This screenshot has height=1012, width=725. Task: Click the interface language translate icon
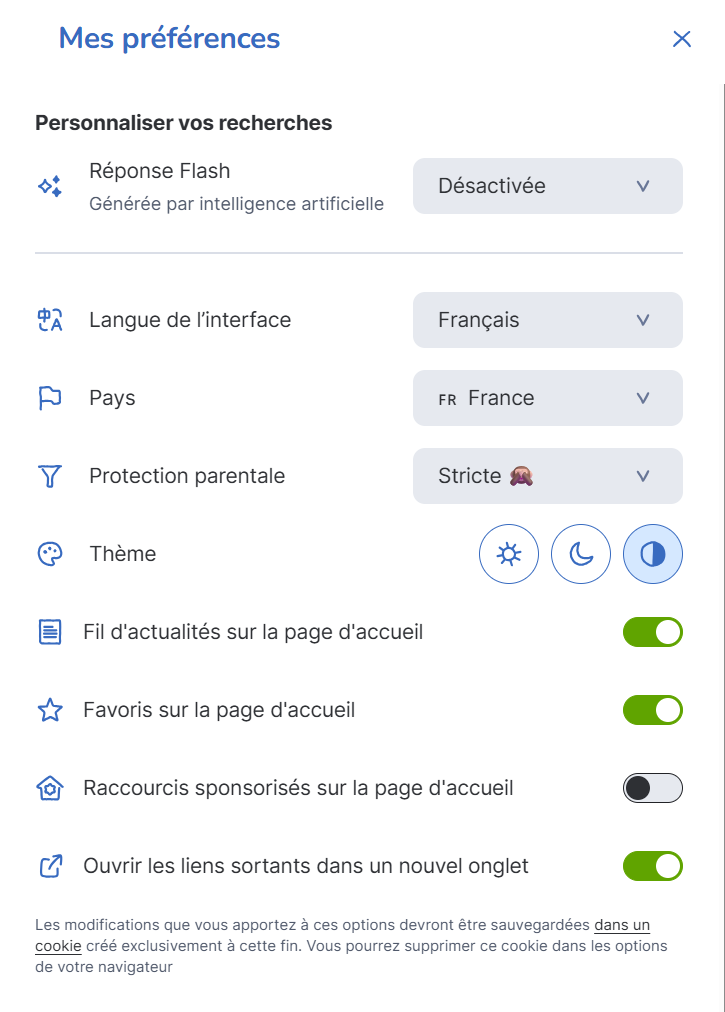[50, 320]
